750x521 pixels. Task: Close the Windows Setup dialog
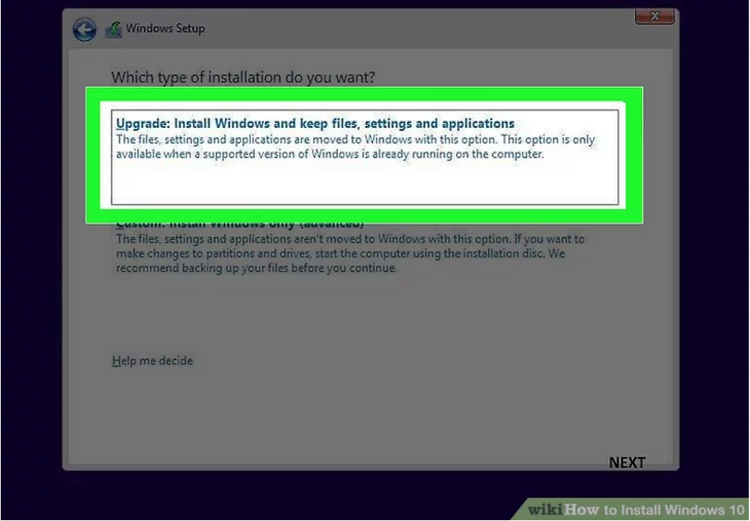[654, 16]
